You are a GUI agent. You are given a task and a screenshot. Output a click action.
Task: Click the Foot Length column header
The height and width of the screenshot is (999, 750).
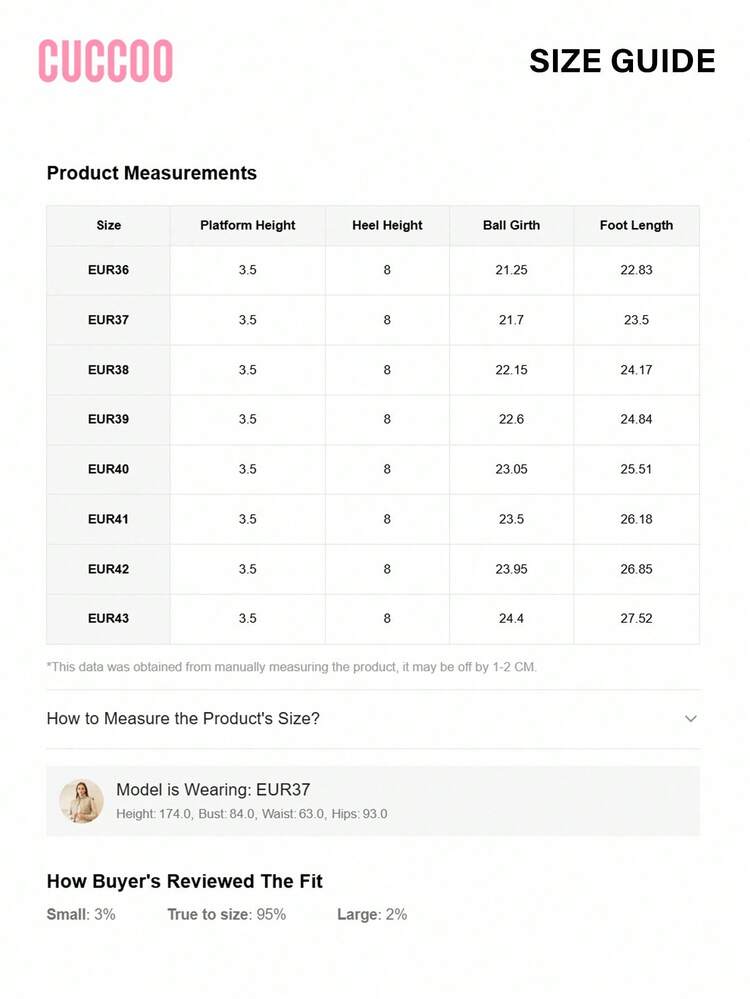(x=636, y=226)
